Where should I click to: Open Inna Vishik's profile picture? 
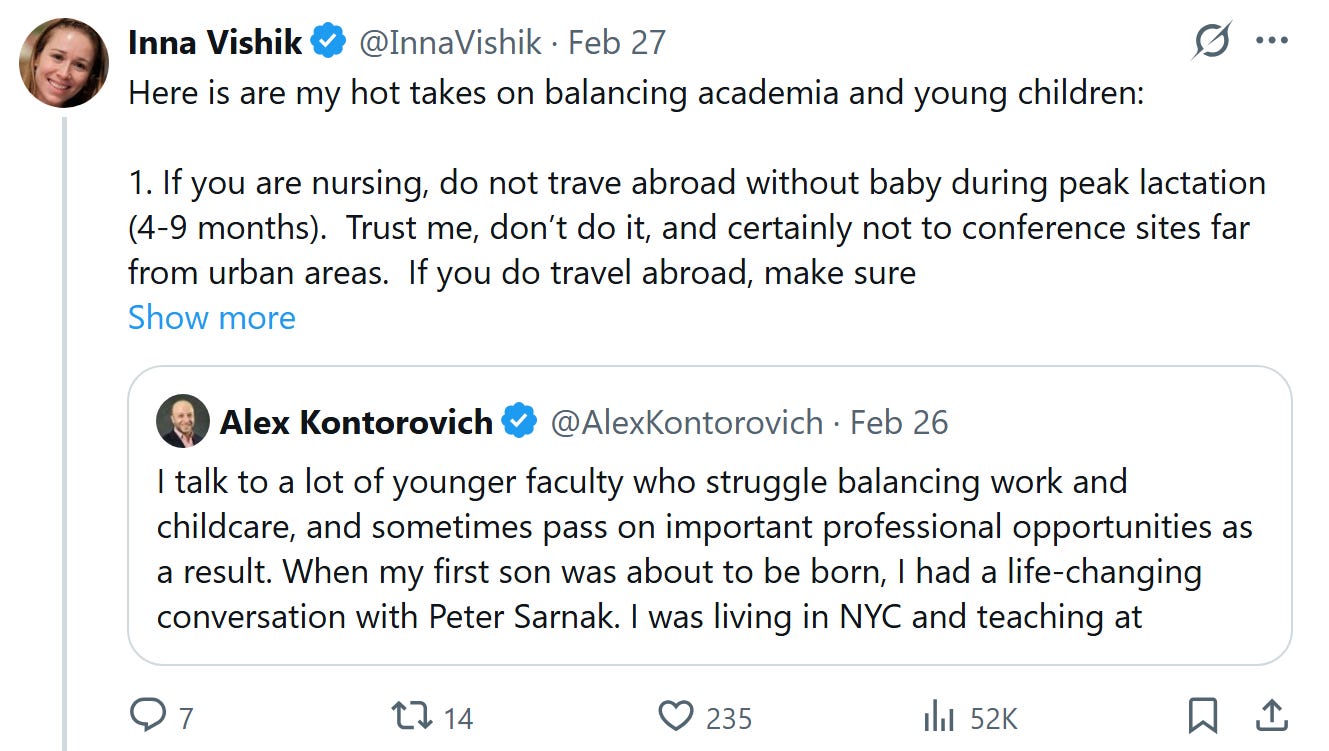coord(64,62)
